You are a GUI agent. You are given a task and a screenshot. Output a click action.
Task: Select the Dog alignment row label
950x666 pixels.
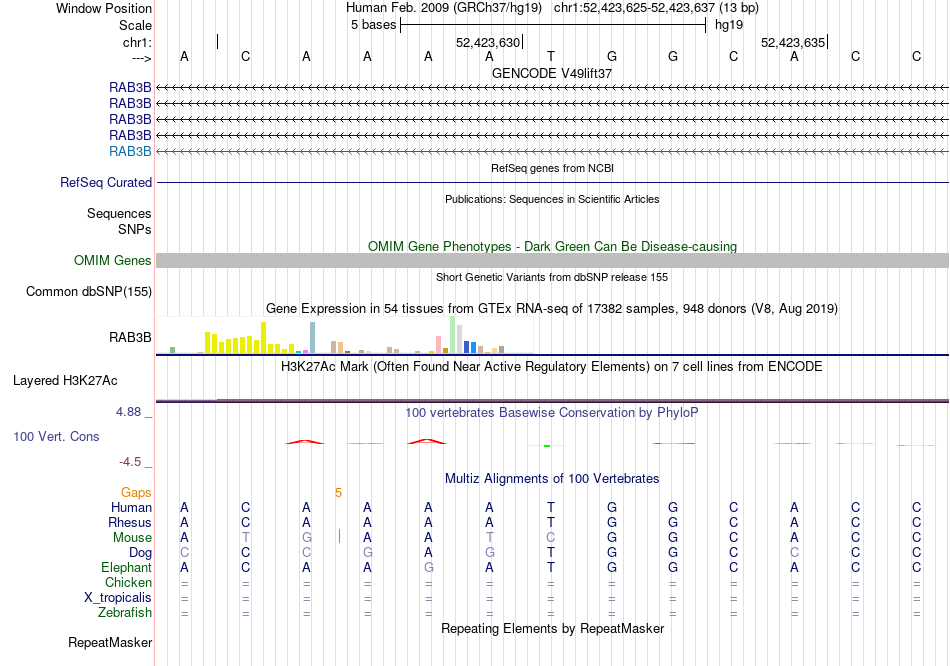(x=141, y=553)
